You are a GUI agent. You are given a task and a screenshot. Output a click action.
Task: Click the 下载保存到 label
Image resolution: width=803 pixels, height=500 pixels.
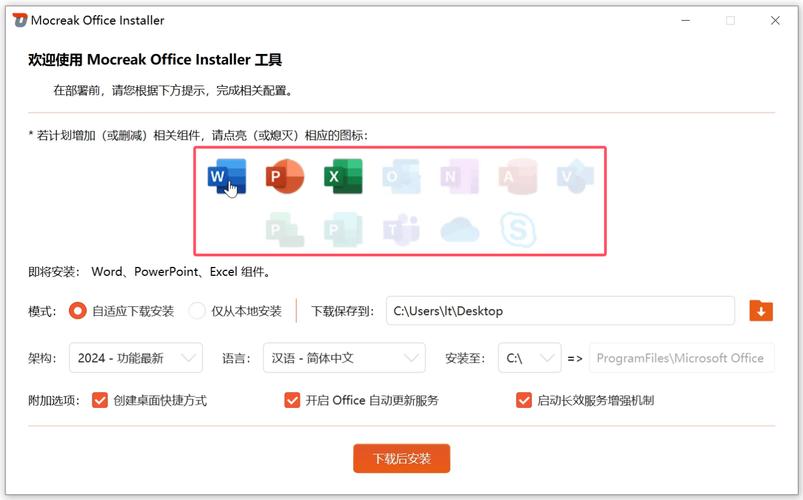[343, 311]
